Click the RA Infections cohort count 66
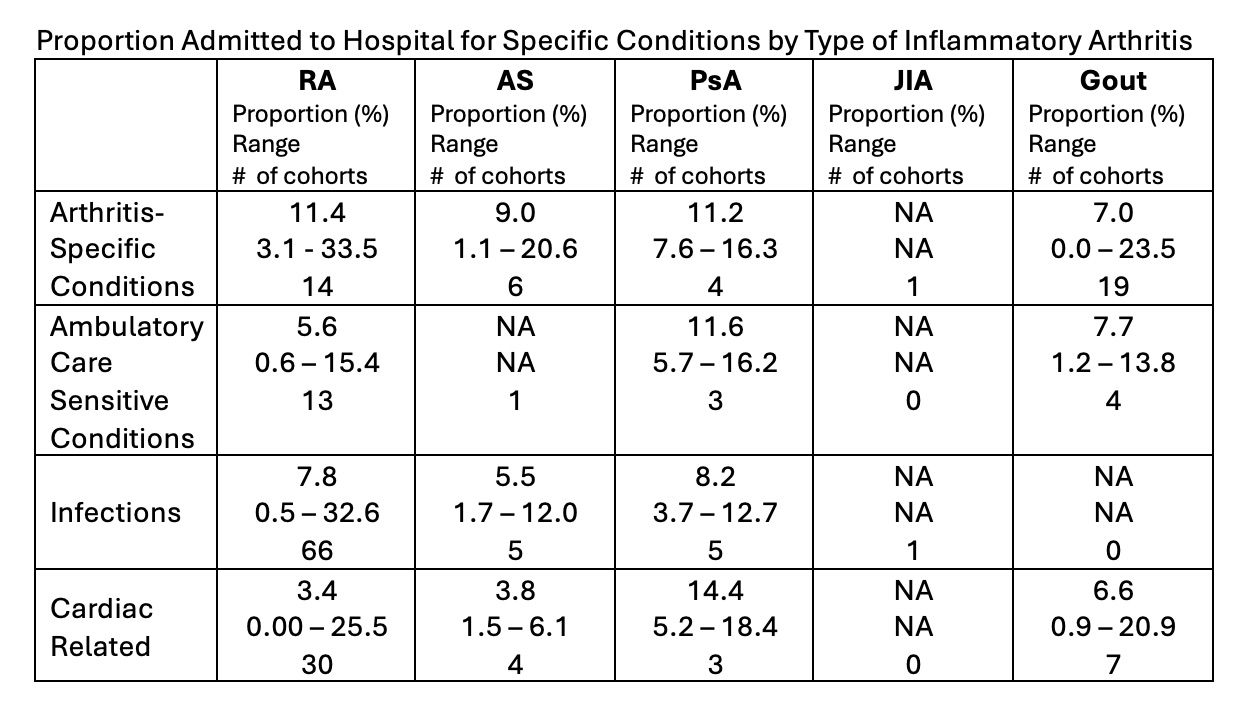Image resolution: width=1248 pixels, height=718 pixels. coord(317,551)
